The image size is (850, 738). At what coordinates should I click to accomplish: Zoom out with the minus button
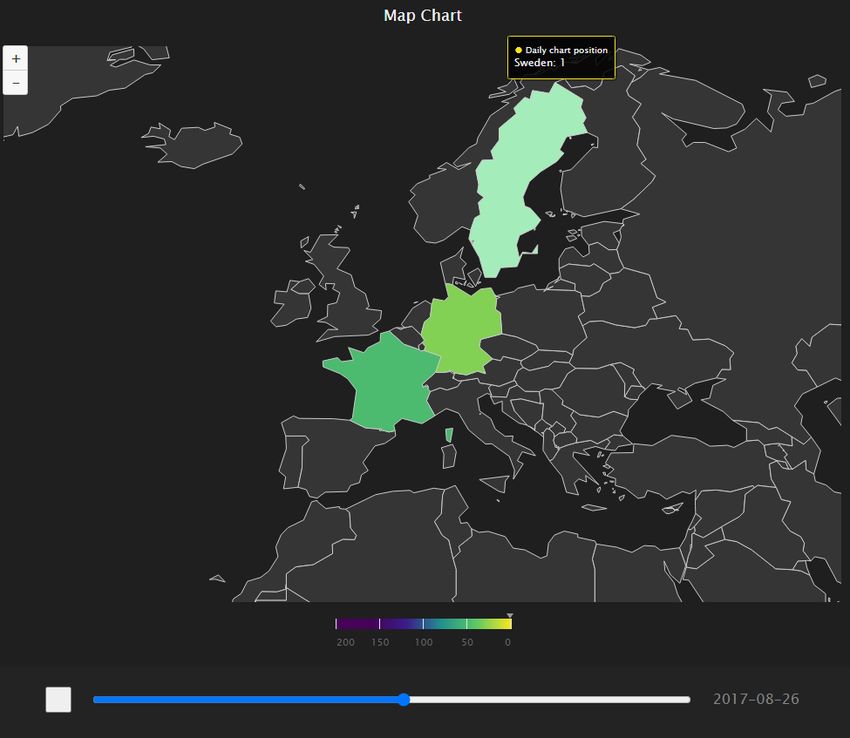click(x=16, y=83)
